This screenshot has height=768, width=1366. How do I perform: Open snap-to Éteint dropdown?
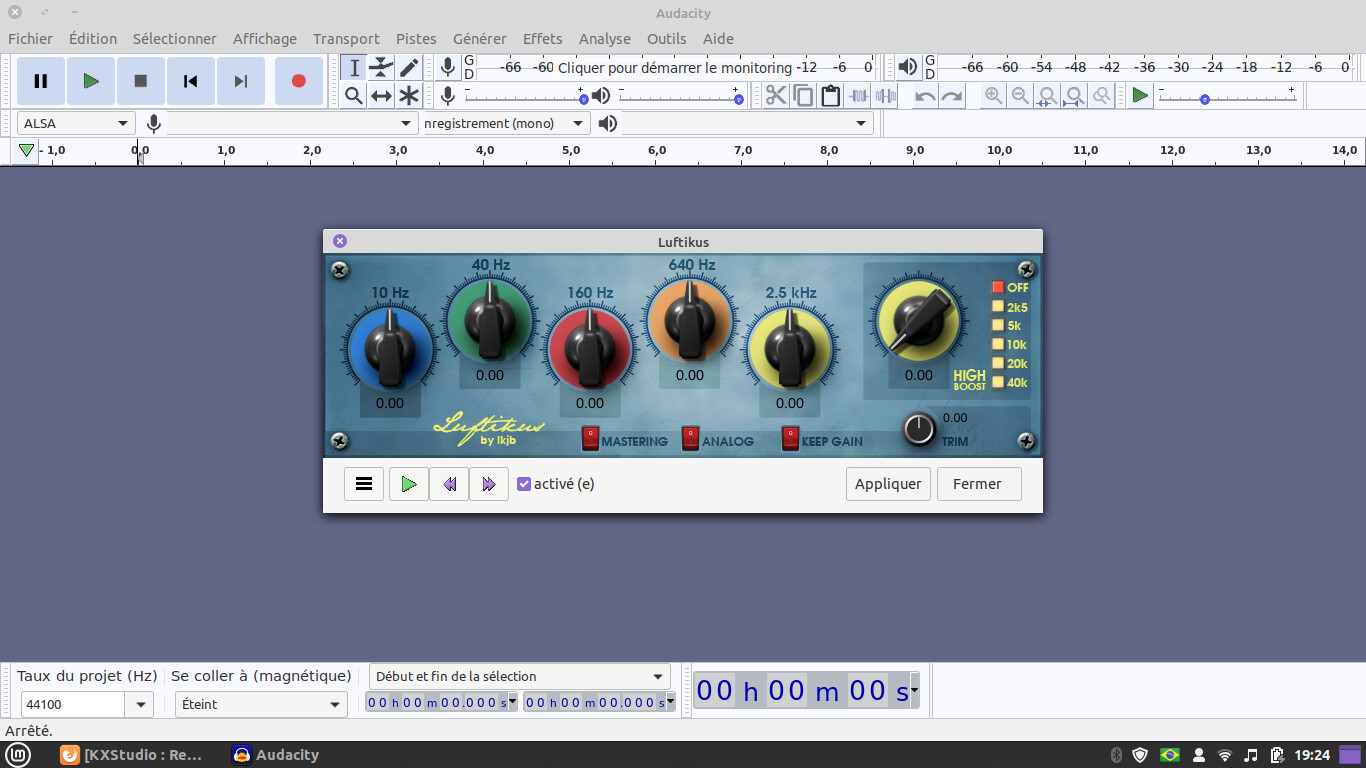pyautogui.click(x=261, y=704)
